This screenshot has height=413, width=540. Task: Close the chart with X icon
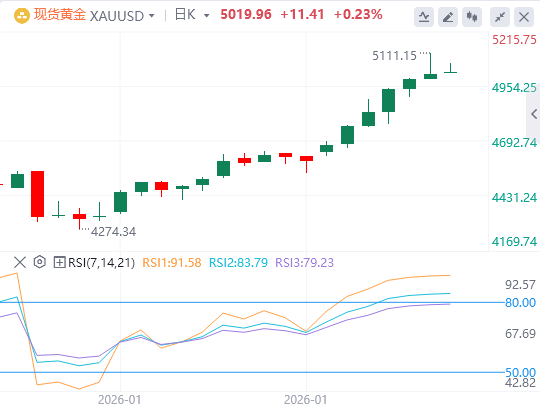click(524, 17)
